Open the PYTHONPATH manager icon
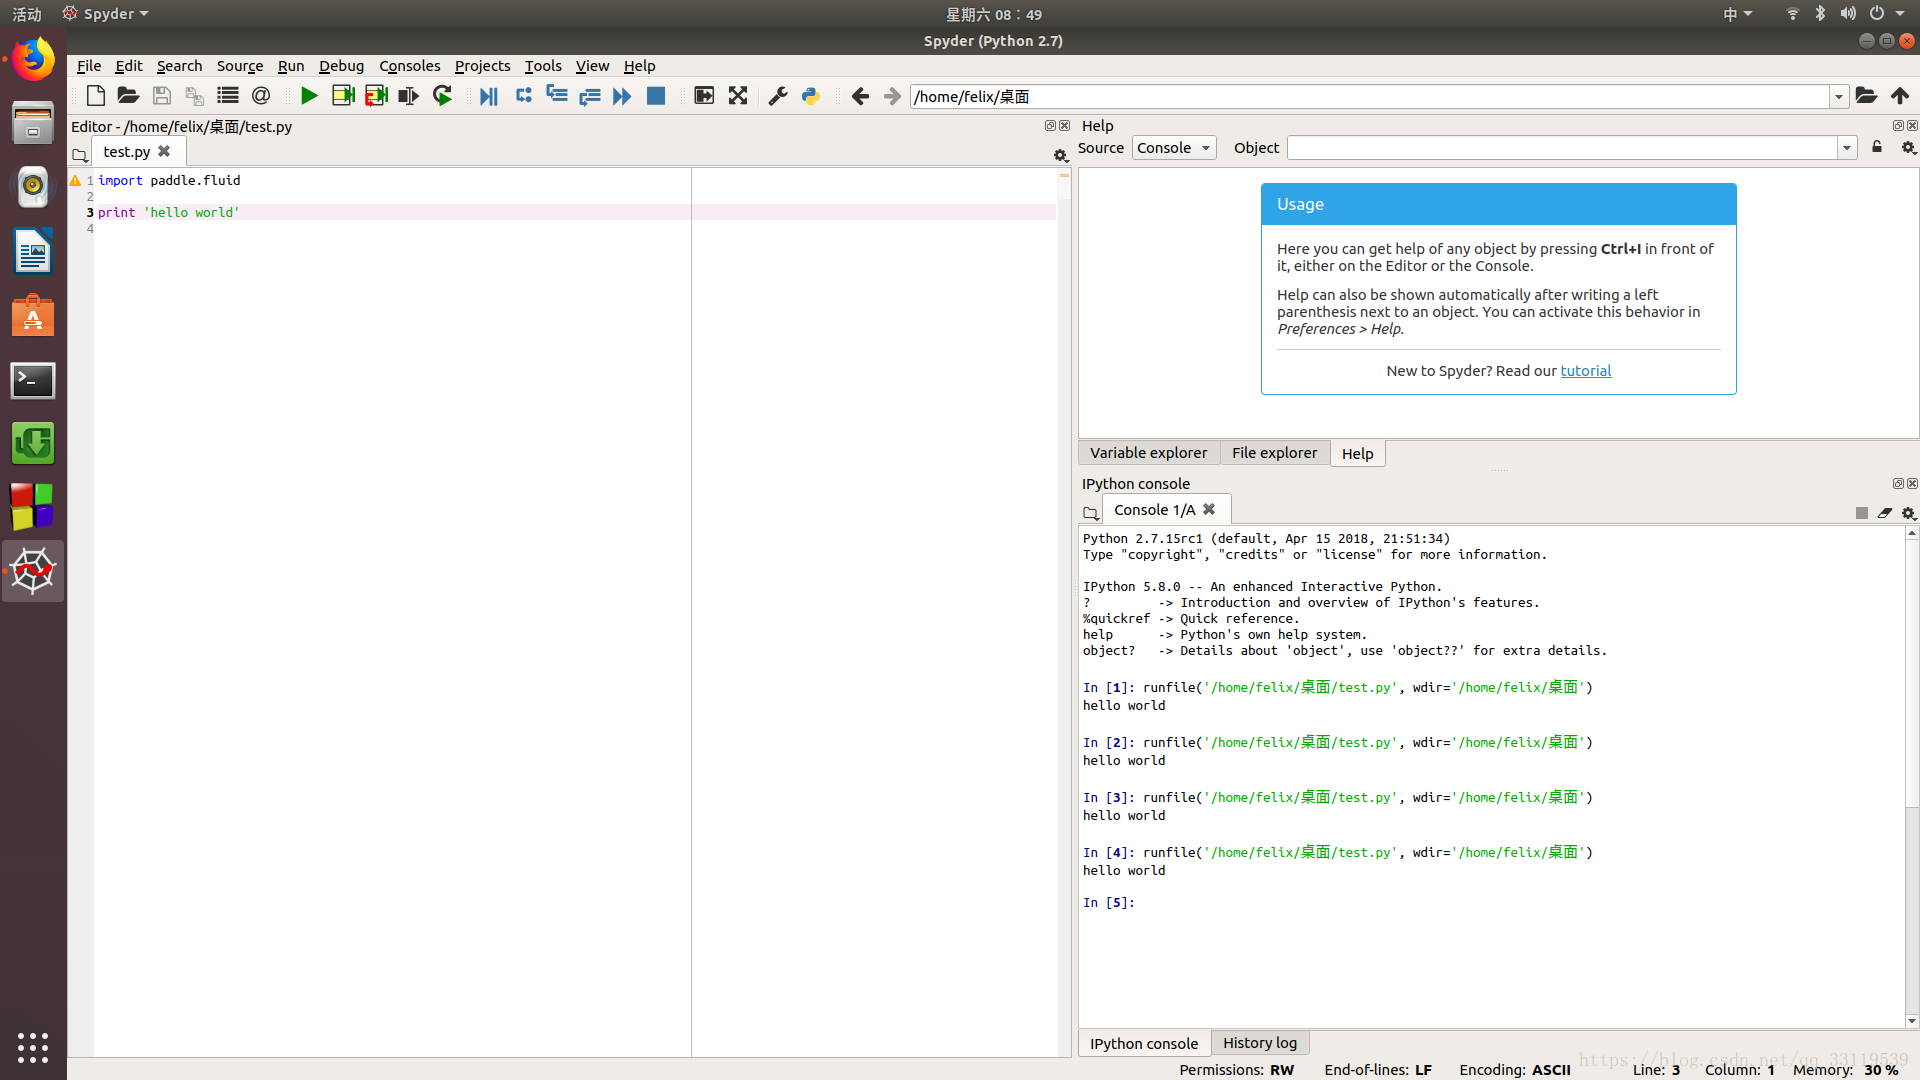 click(811, 96)
